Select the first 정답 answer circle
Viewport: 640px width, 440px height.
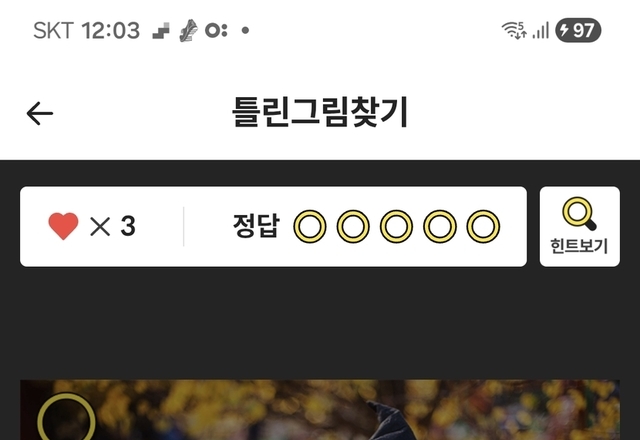(x=310, y=226)
